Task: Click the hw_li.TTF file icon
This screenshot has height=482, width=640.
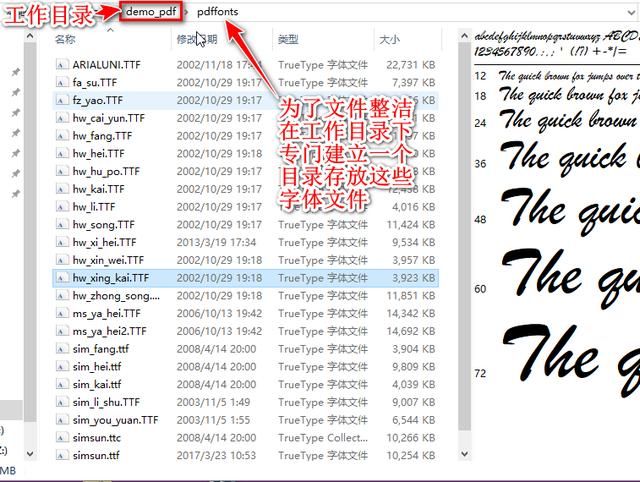Action: click(x=62, y=207)
